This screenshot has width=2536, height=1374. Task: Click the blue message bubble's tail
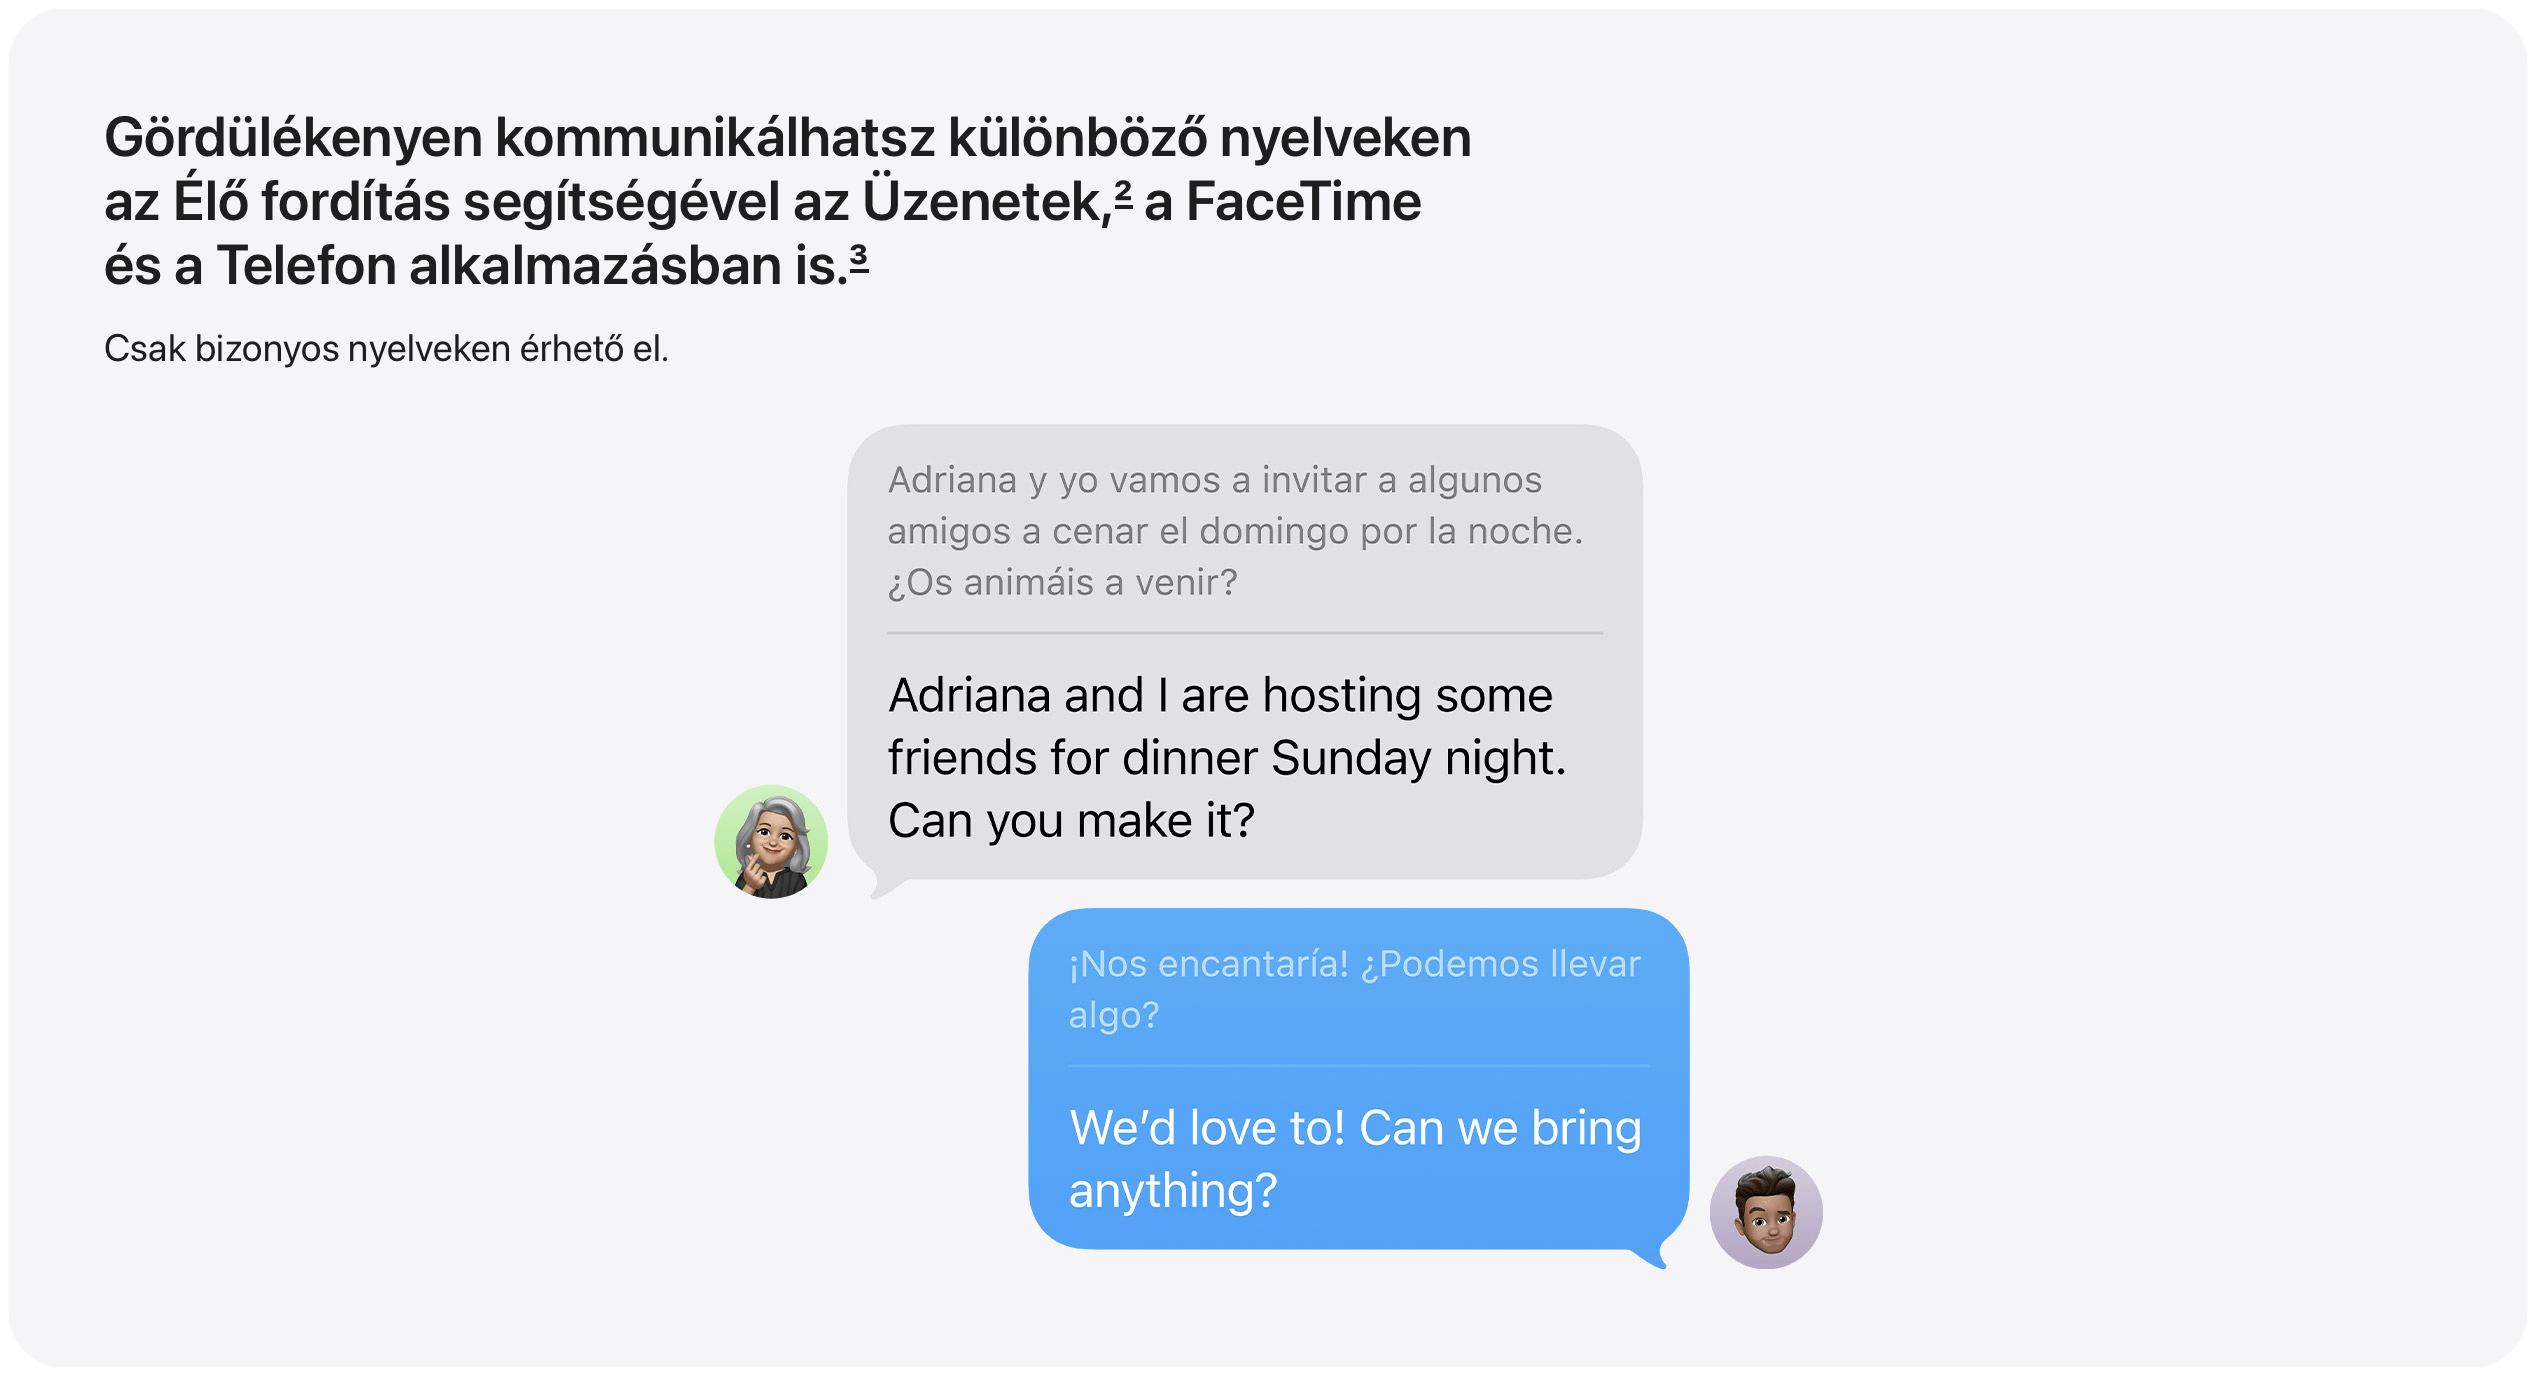(x=1652, y=1256)
